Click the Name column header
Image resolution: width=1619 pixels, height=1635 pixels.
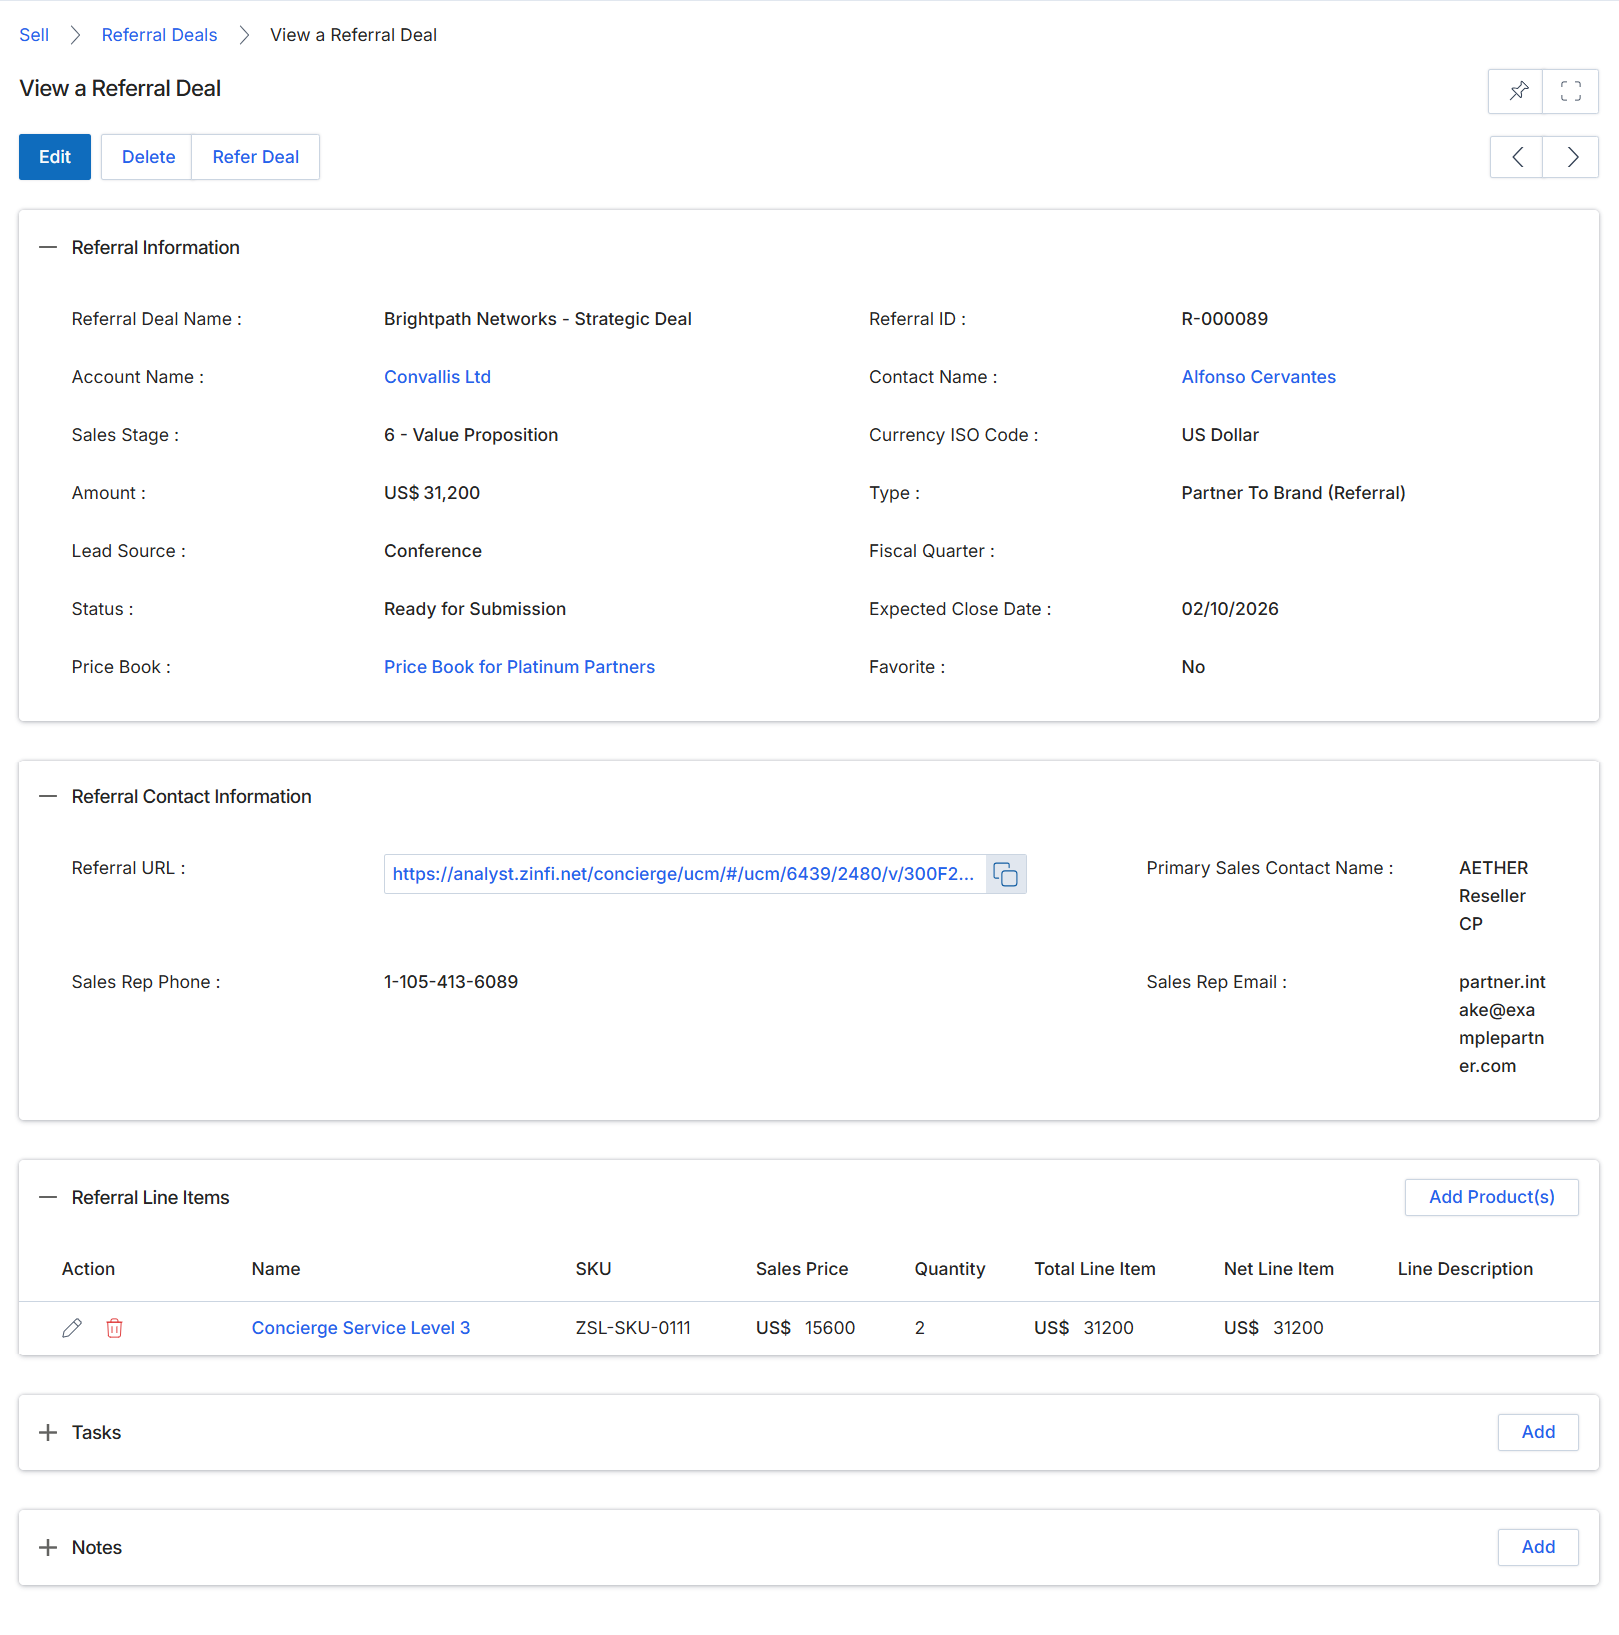(276, 1269)
